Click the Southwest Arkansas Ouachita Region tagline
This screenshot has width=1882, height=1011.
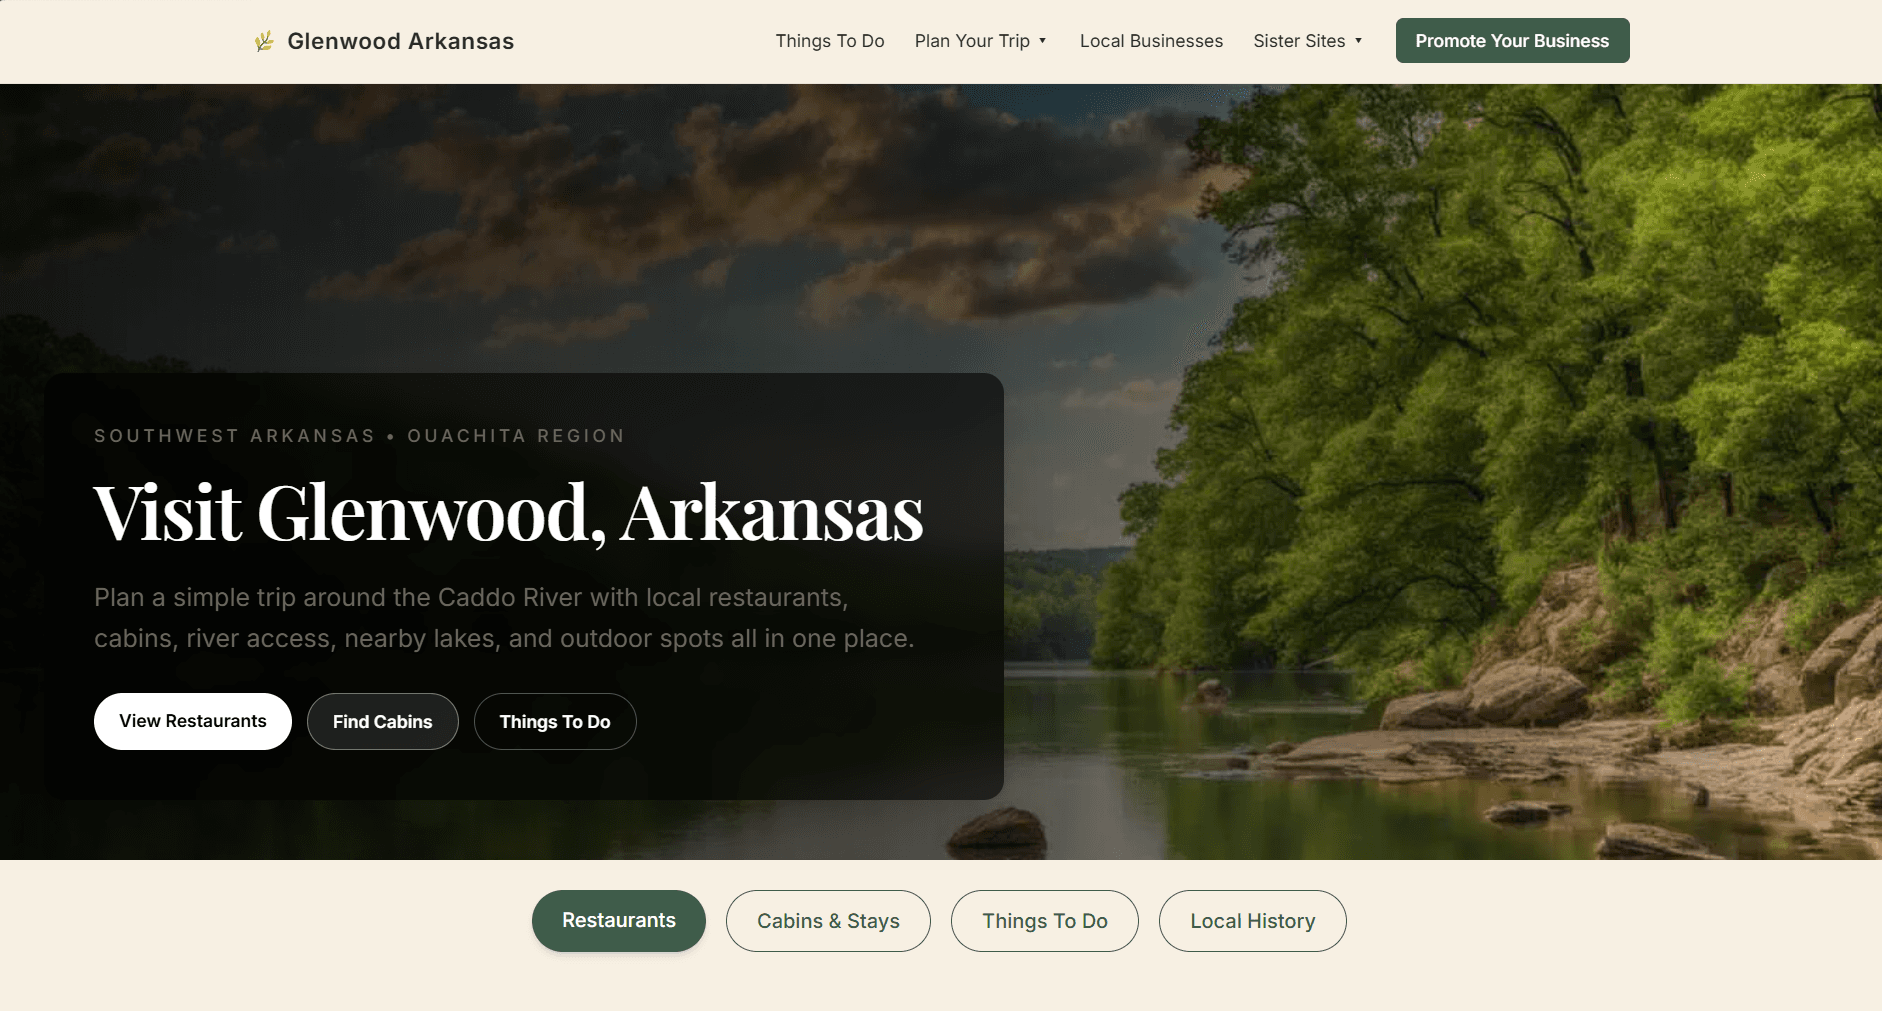click(x=359, y=436)
